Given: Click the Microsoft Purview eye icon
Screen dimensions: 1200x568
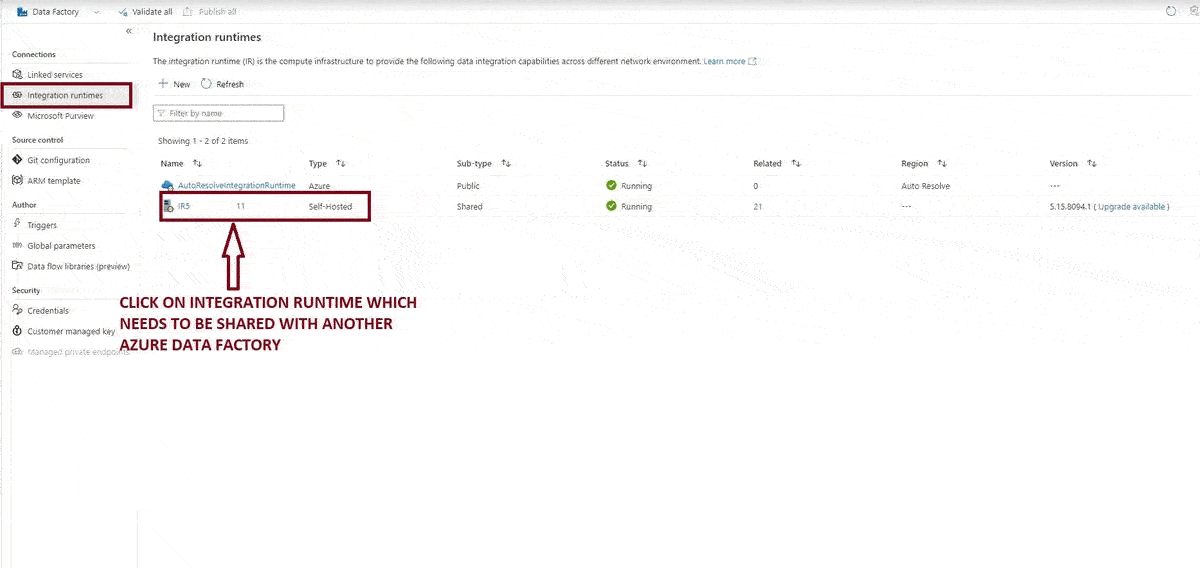Looking at the screenshot, I should point(17,116).
